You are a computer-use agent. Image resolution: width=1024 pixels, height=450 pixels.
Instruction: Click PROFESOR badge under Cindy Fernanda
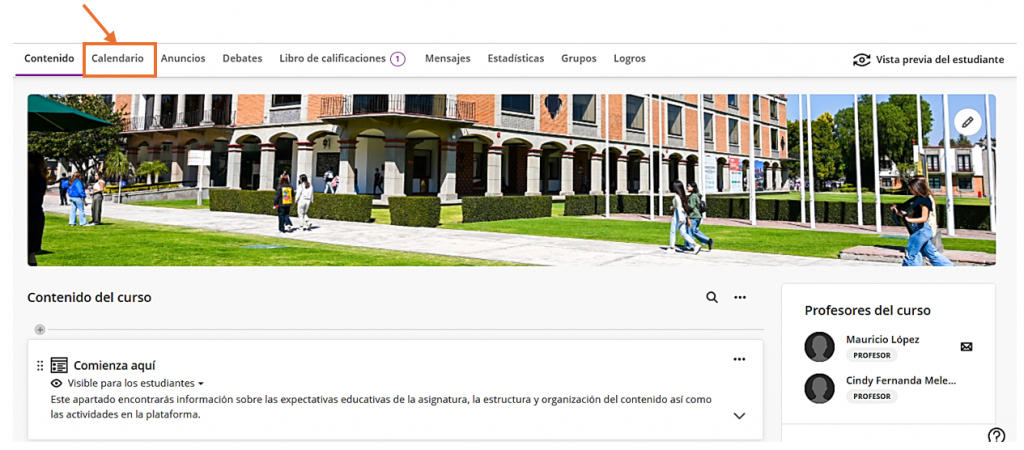[x=872, y=396]
